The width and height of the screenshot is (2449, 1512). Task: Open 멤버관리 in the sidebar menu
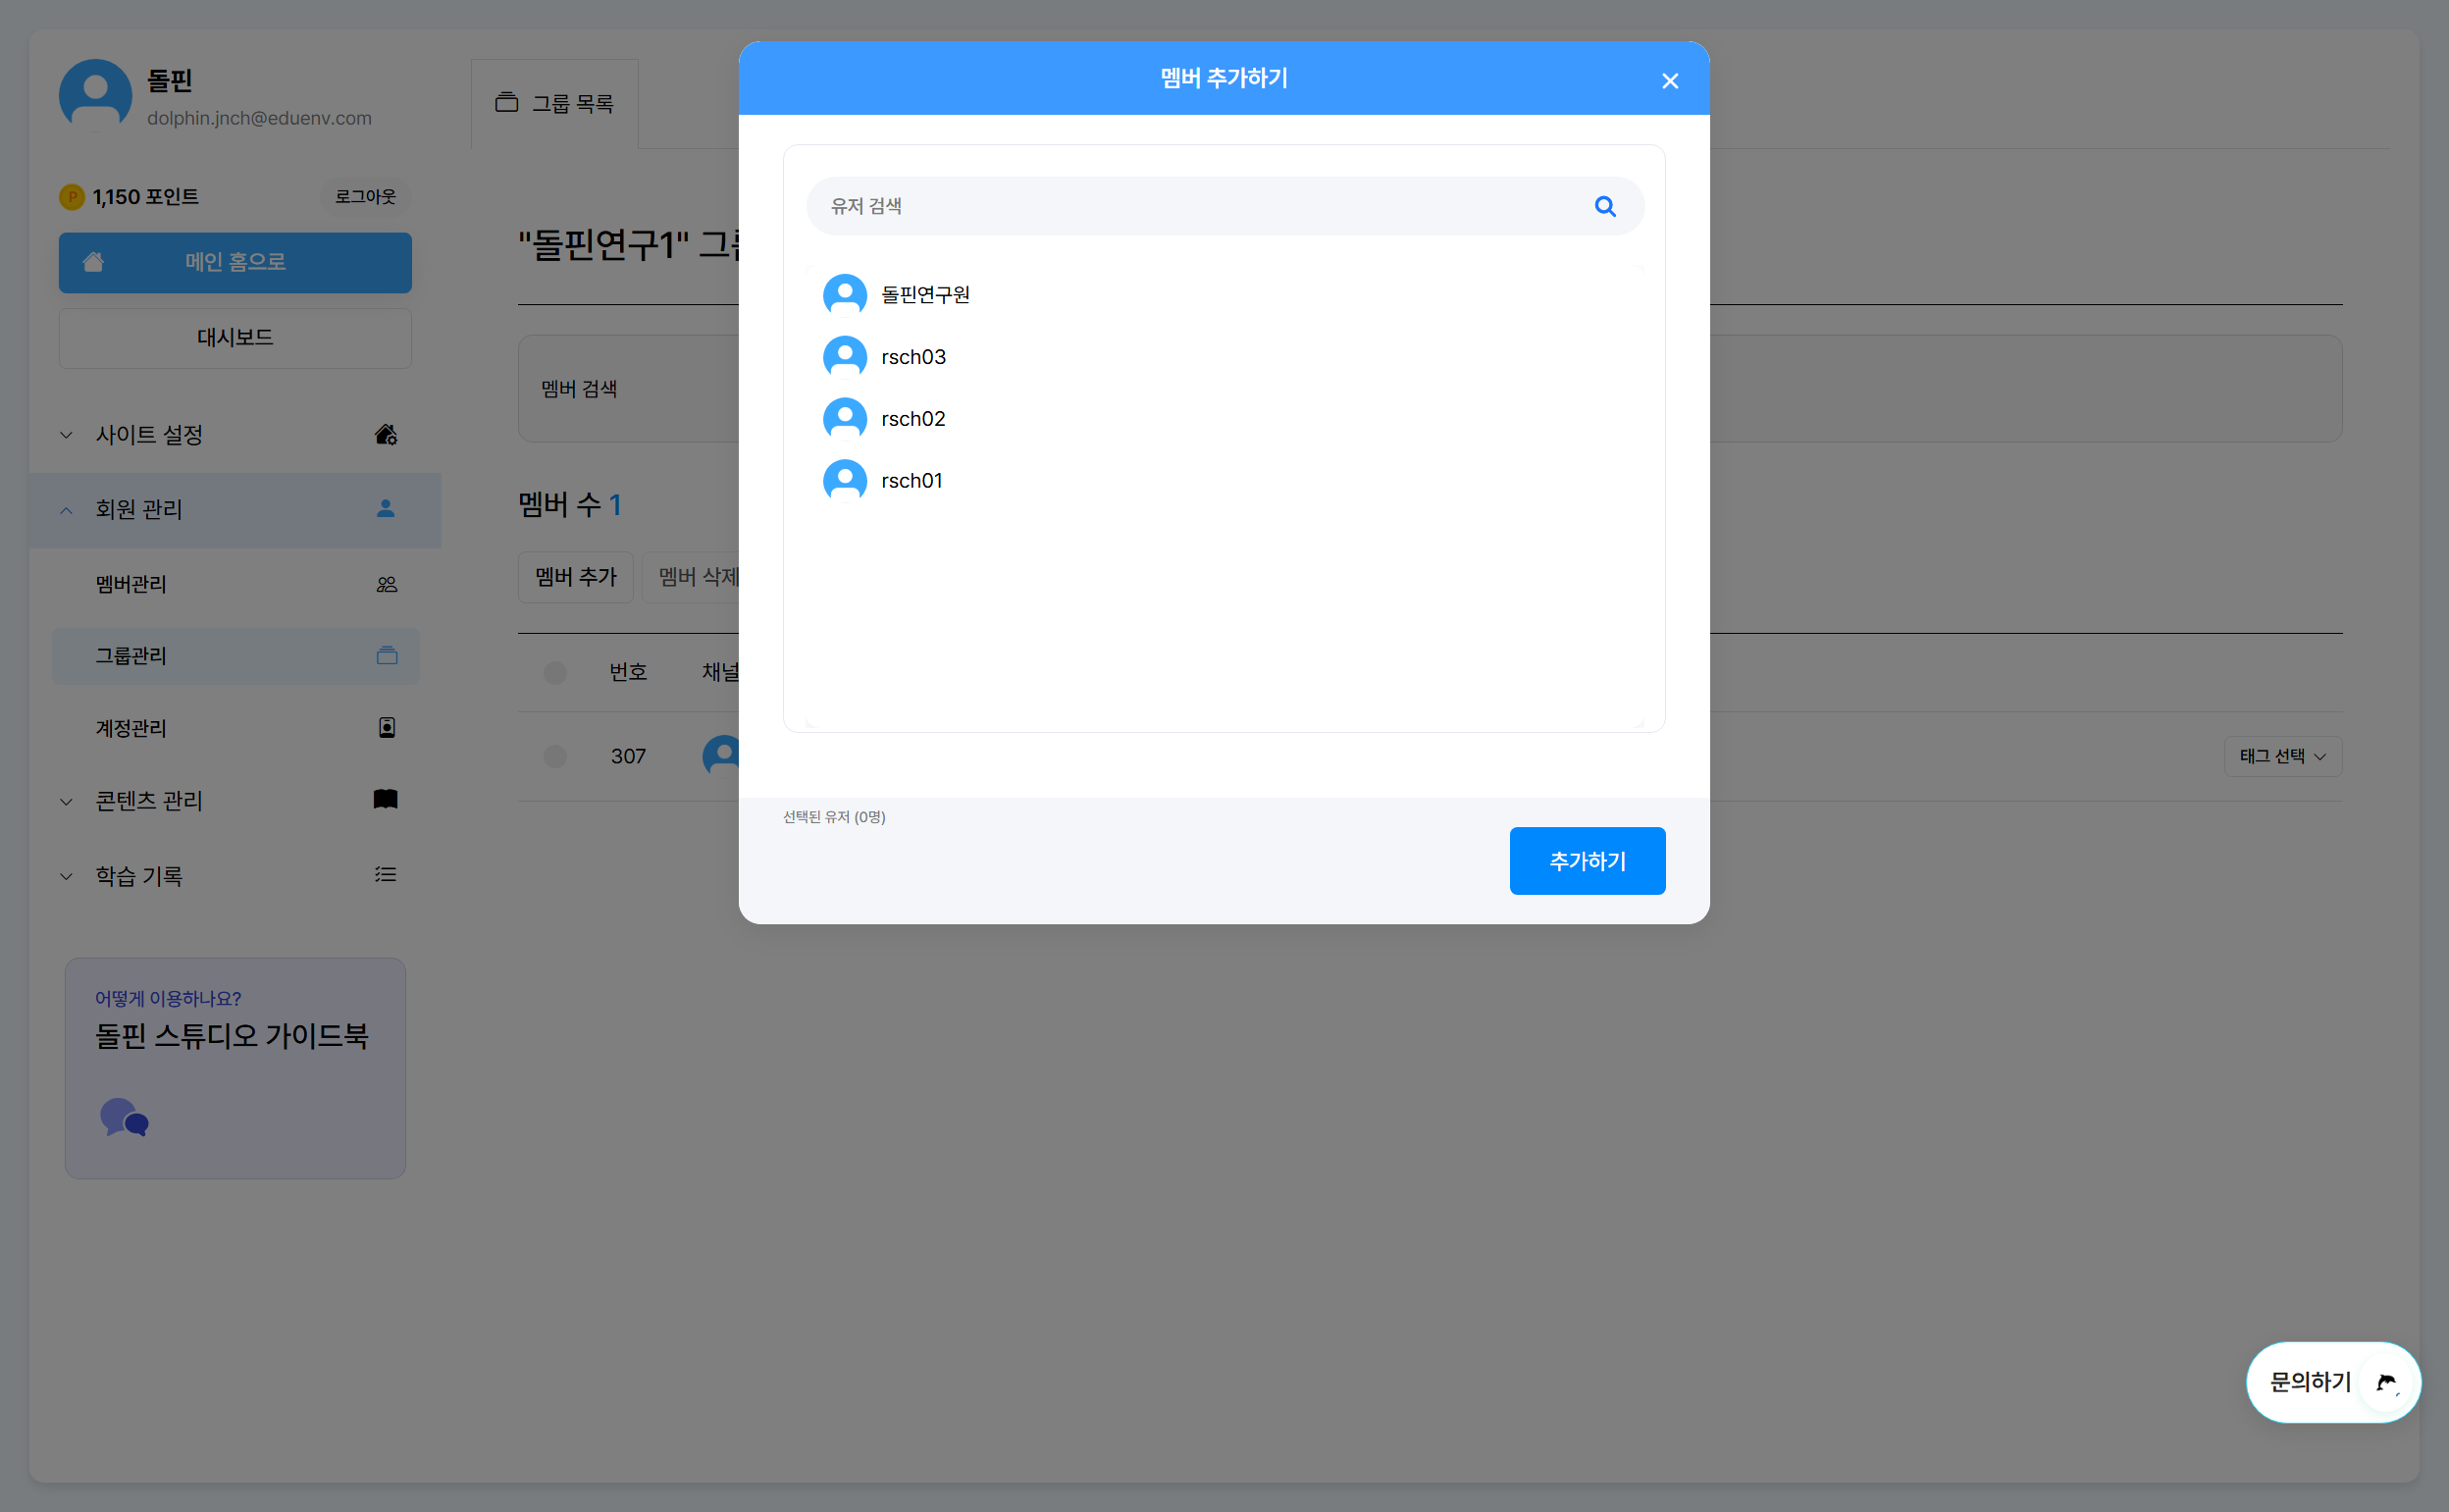point(132,584)
